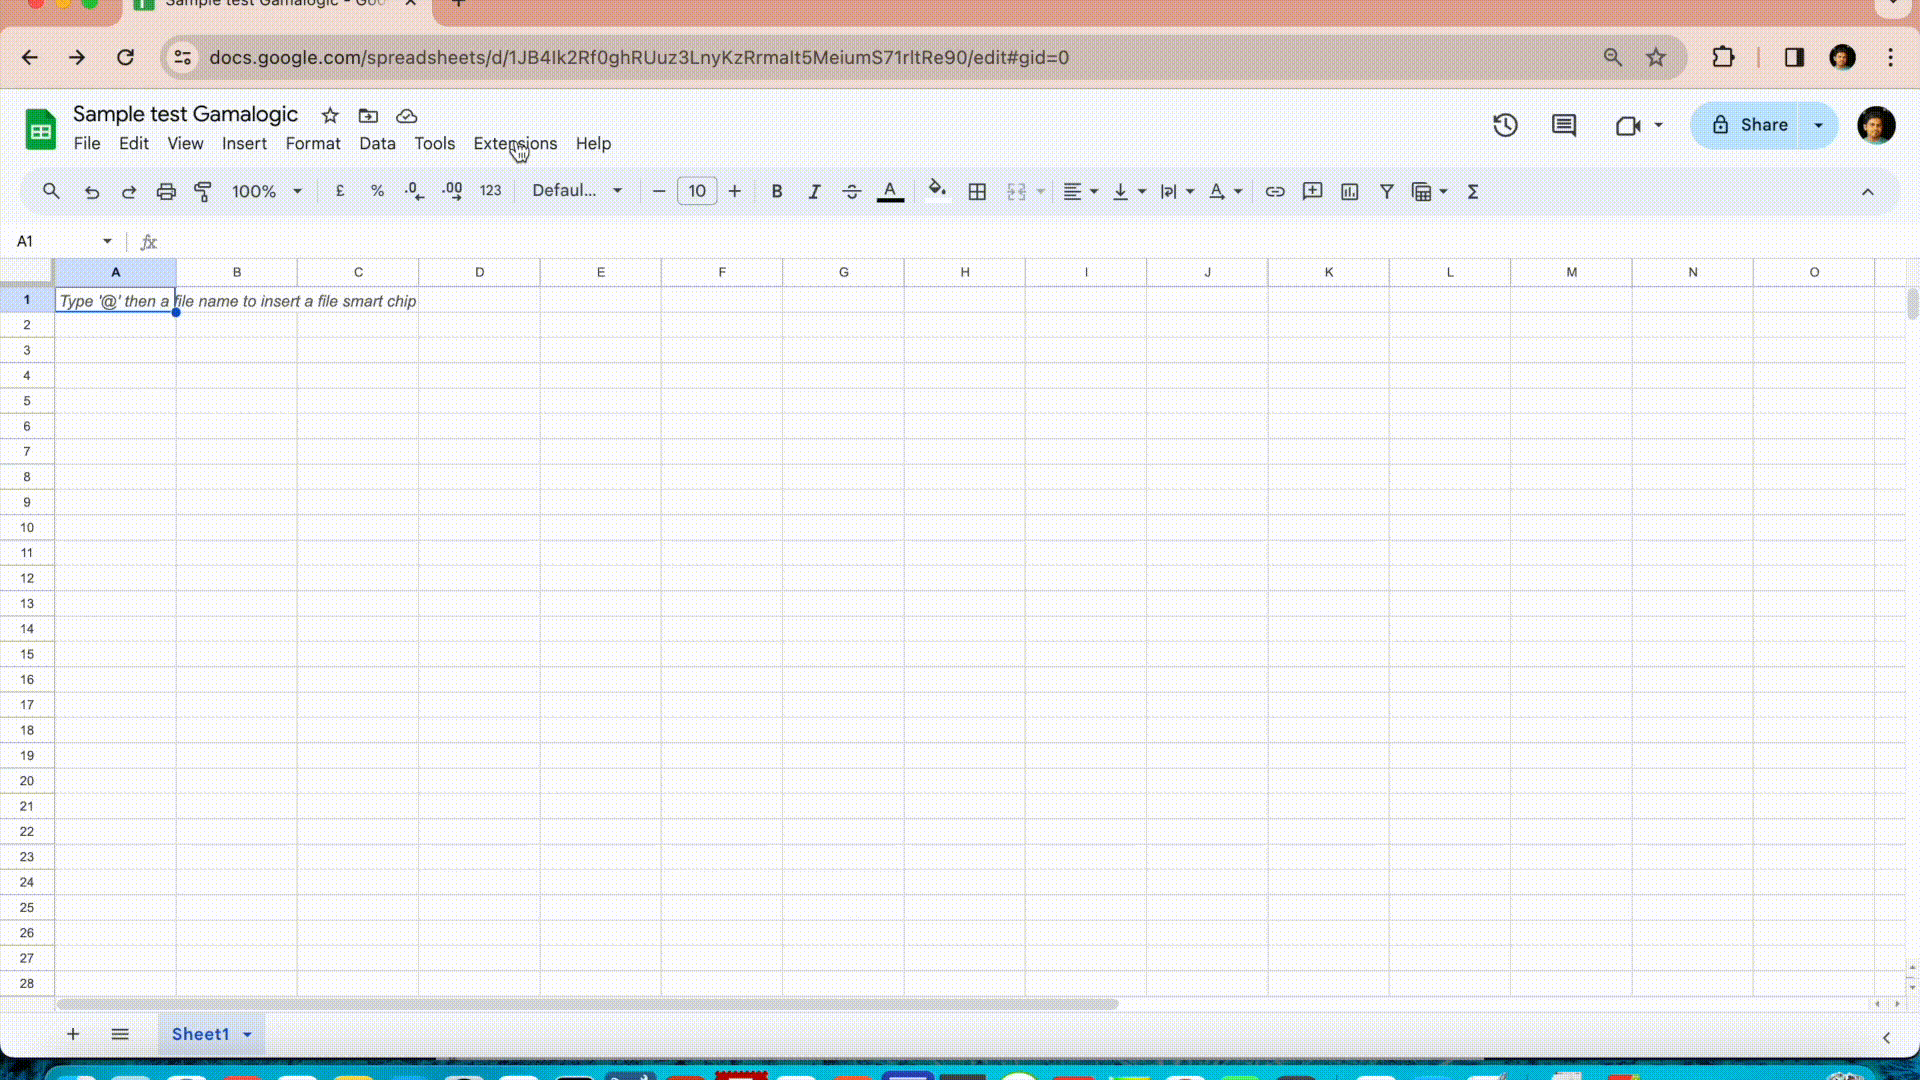Redo the last action
1920x1080 pixels.
pyautogui.click(x=128, y=191)
